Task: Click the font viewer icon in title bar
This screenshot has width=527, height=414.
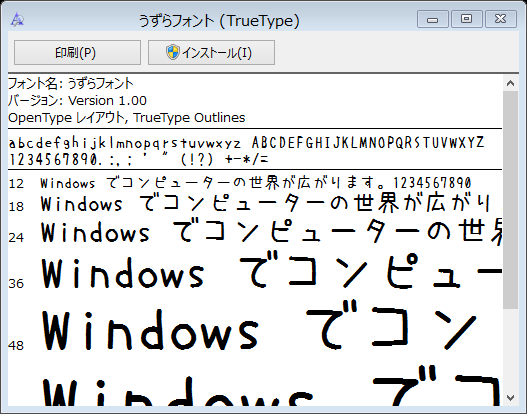Action: click(x=17, y=19)
